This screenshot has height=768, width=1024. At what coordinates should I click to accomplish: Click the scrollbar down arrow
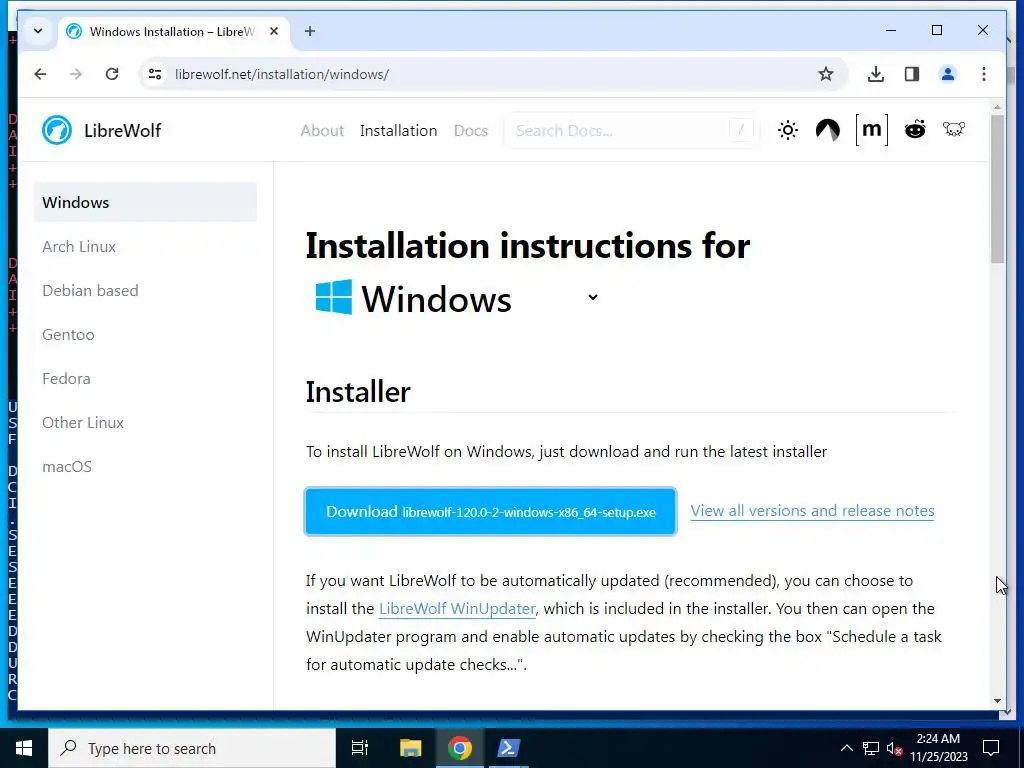[x=997, y=701]
